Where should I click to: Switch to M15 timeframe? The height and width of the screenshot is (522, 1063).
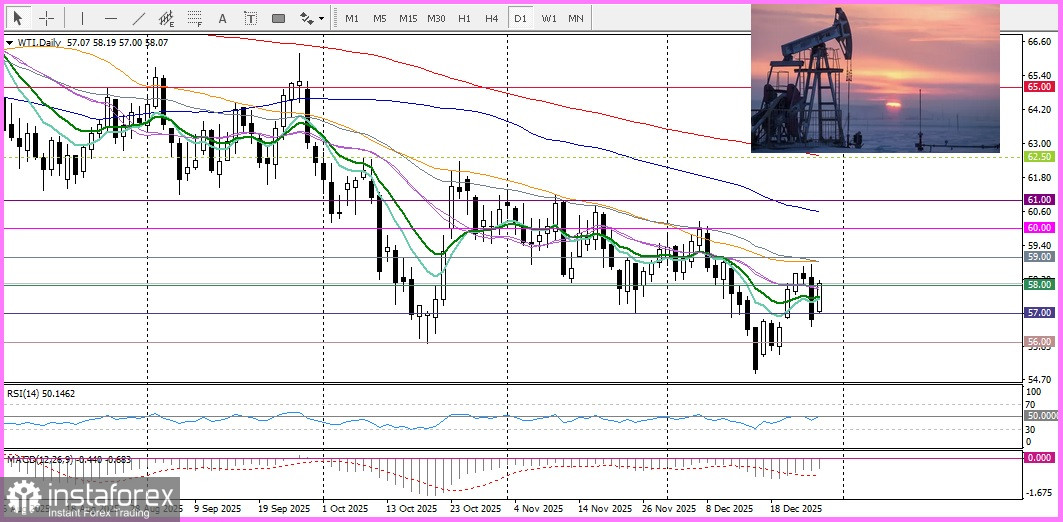(x=408, y=18)
